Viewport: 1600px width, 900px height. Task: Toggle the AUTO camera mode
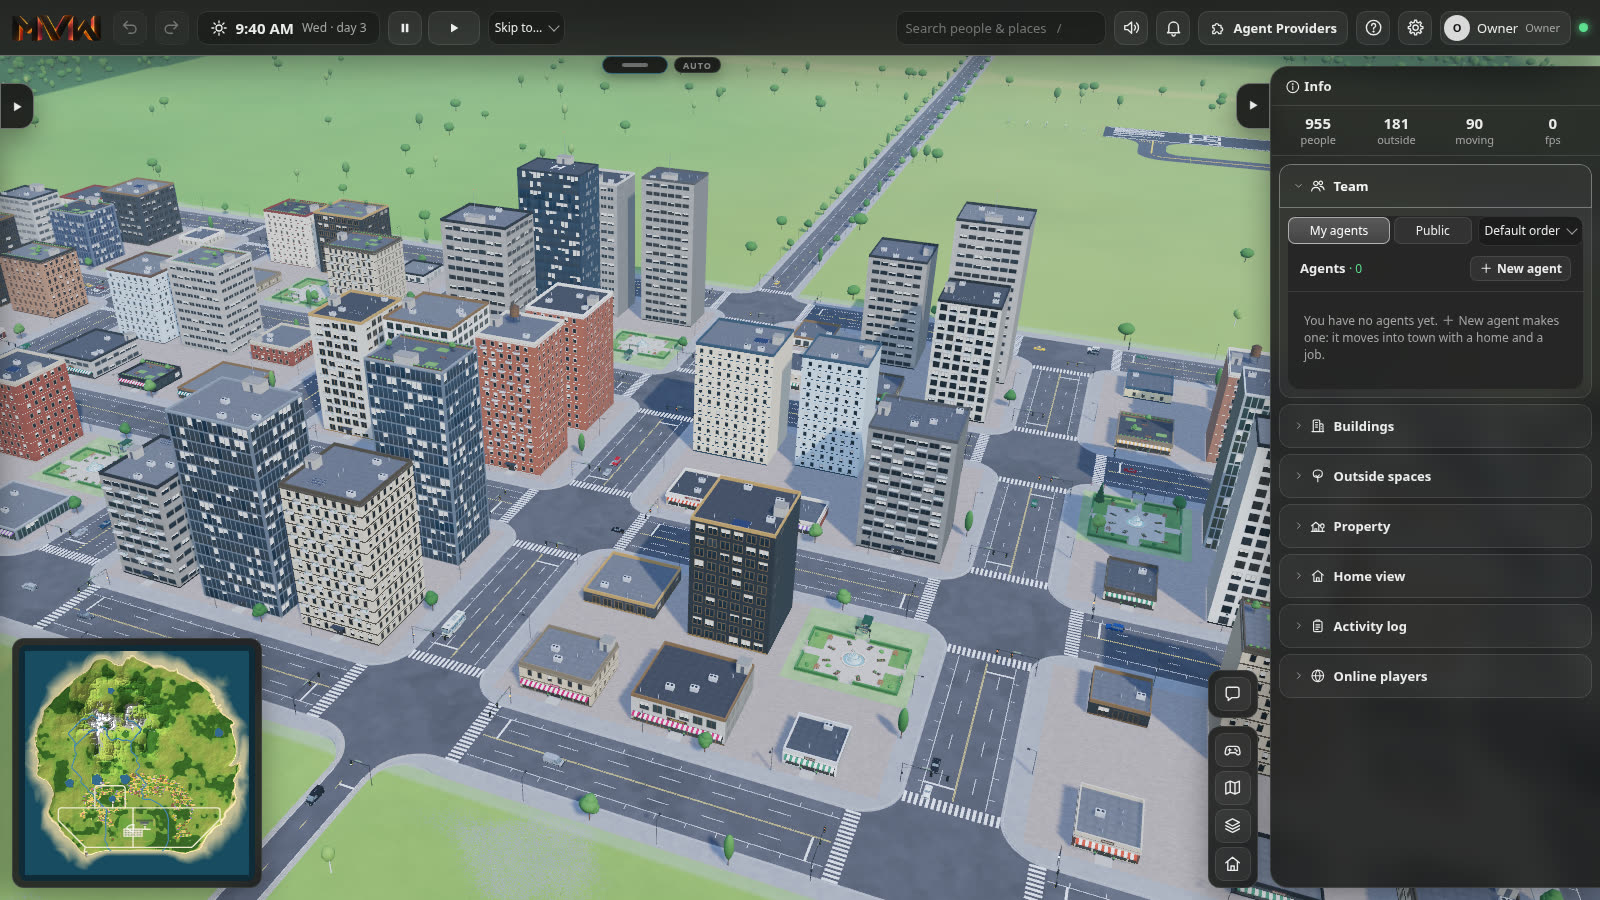click(697, 66)
